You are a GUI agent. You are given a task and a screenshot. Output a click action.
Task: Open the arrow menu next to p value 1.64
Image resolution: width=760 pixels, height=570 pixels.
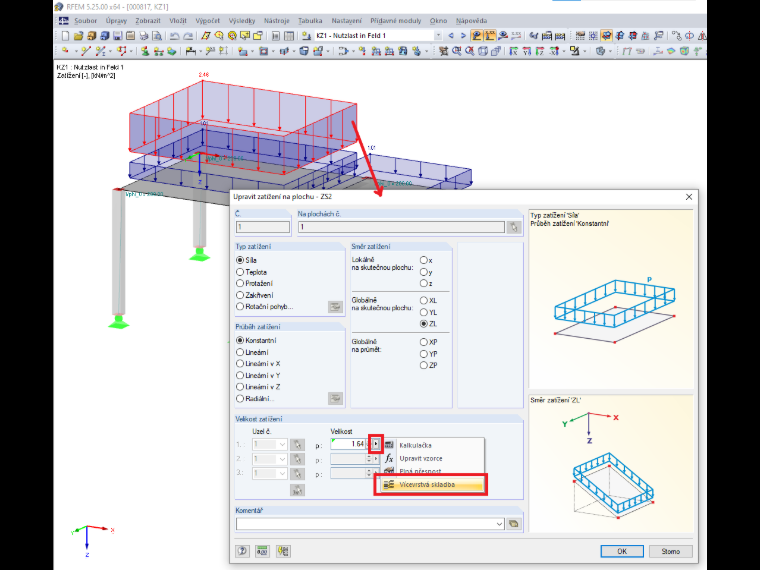pyautogui.click(x=376, y=444)
